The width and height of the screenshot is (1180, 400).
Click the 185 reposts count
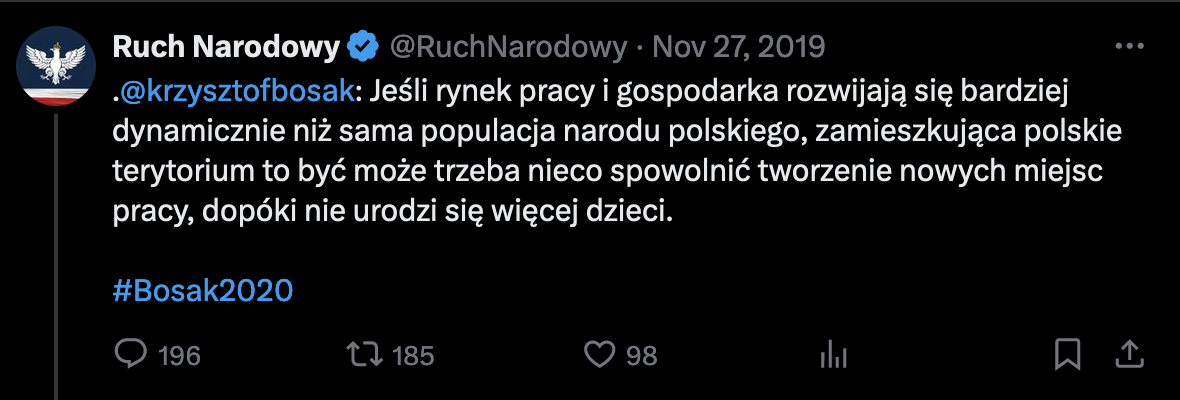pos(412,355)
